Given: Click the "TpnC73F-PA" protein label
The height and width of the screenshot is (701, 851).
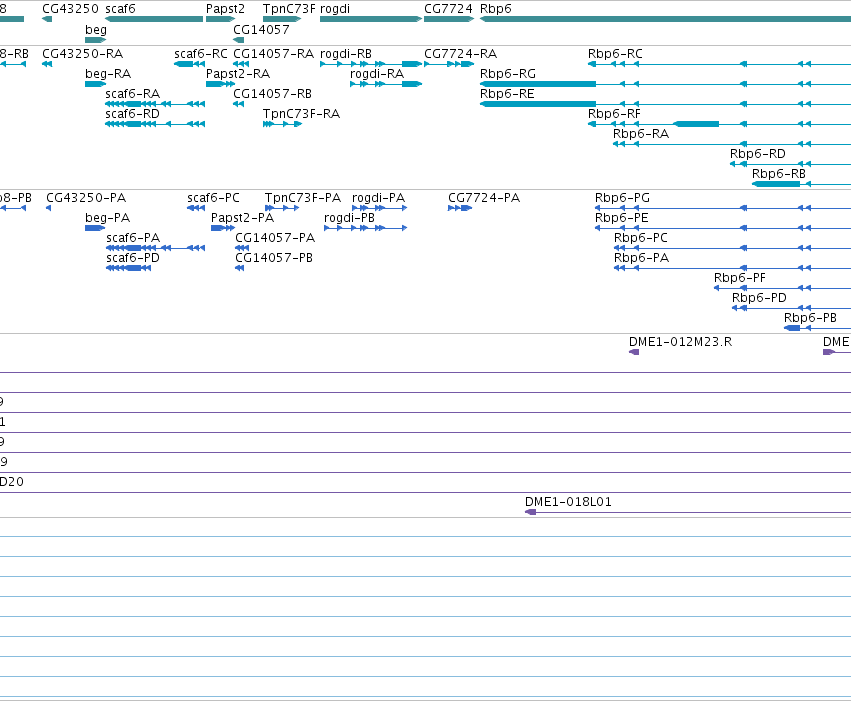Looking at the screenshot, I should pos(303,198).
